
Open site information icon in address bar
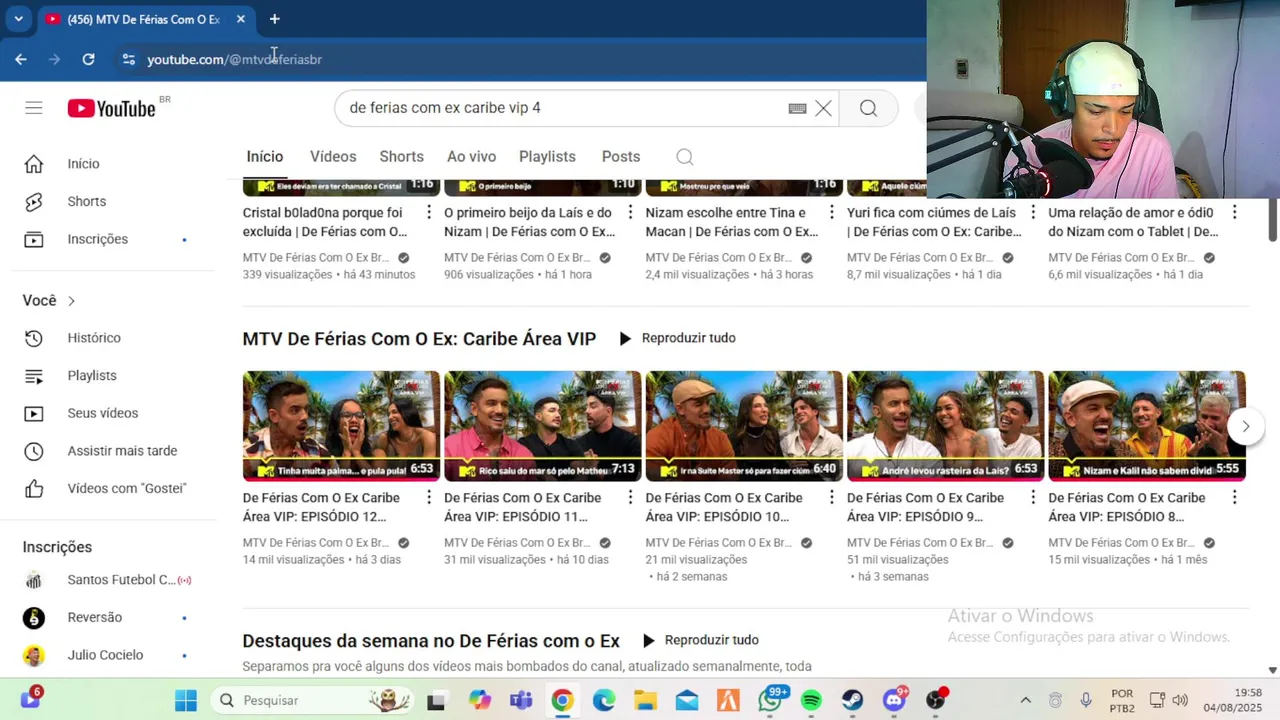click(128, 59)
